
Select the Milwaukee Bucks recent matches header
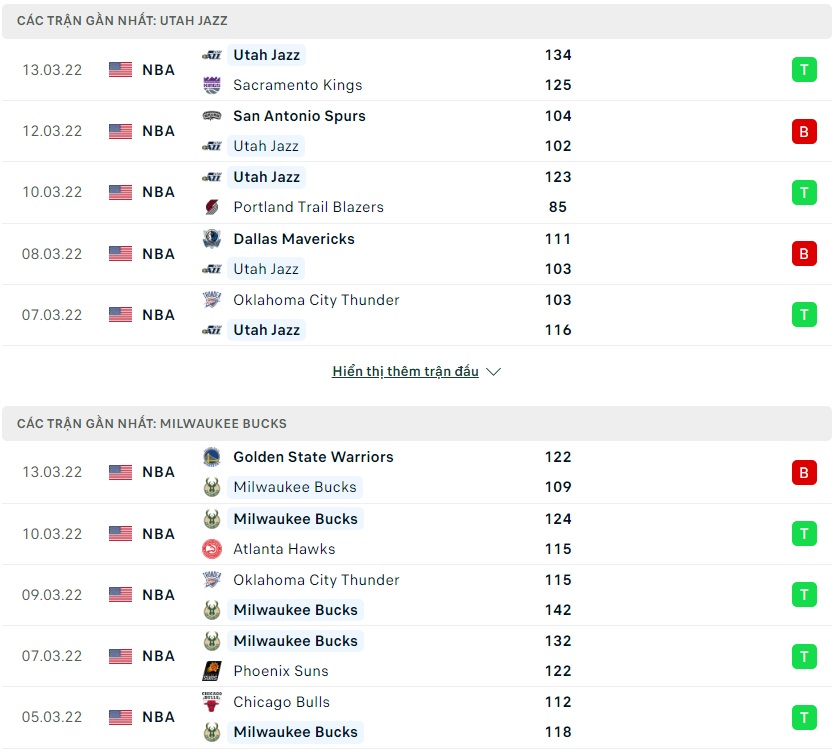[151, 423]
